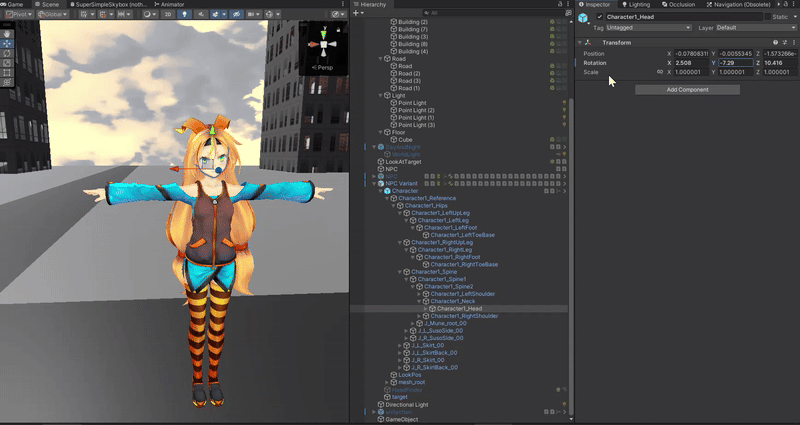The height and width of the screenshot is (425, 800).
Task: Open the scene camera settings icon
Action: coord(253,14)
